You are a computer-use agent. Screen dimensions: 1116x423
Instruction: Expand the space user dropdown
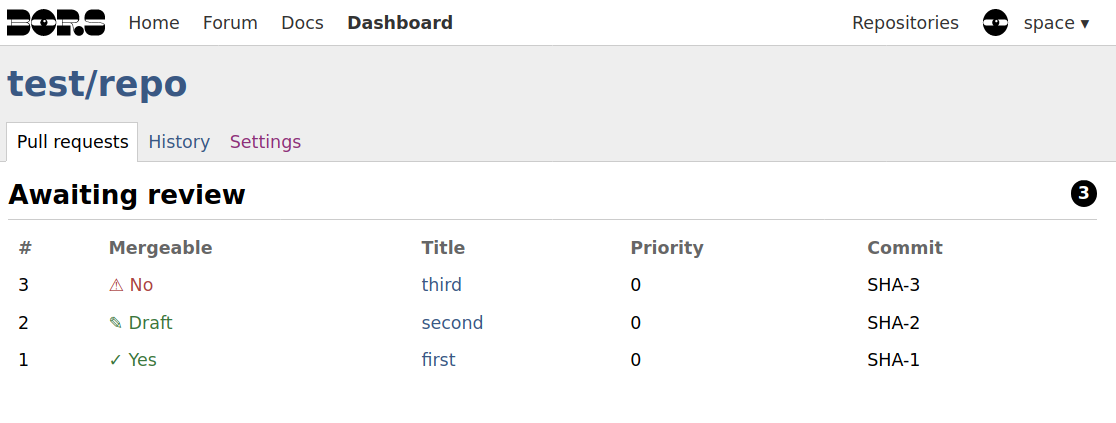(x=1056, y=23)
